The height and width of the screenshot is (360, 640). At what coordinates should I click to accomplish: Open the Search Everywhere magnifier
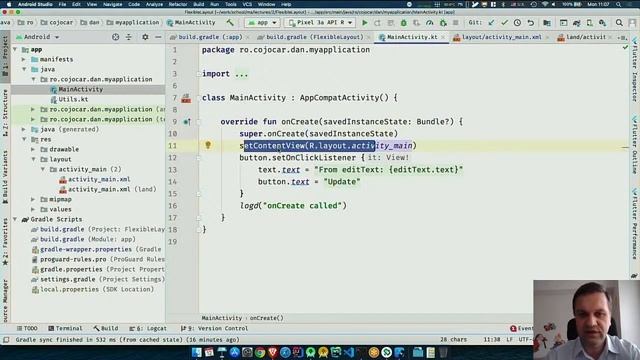619,23
